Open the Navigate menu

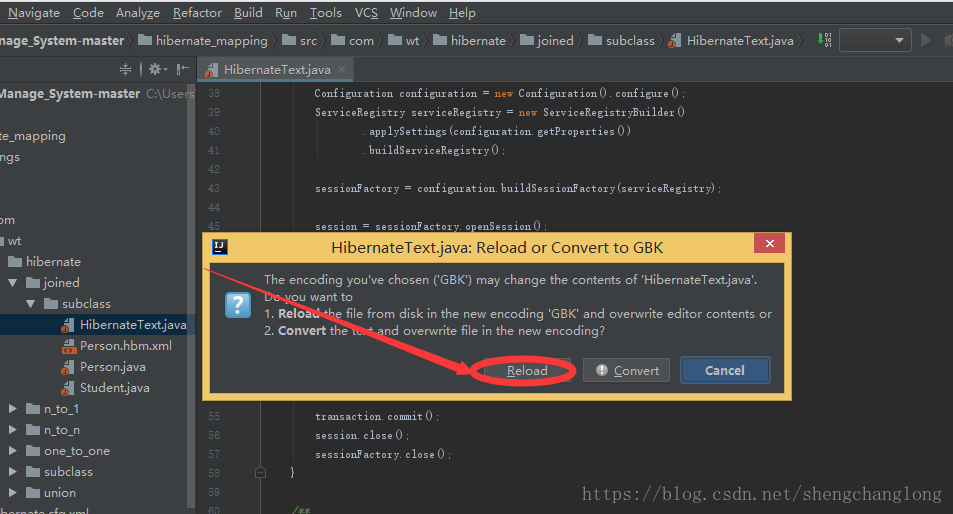click(34, 13)
